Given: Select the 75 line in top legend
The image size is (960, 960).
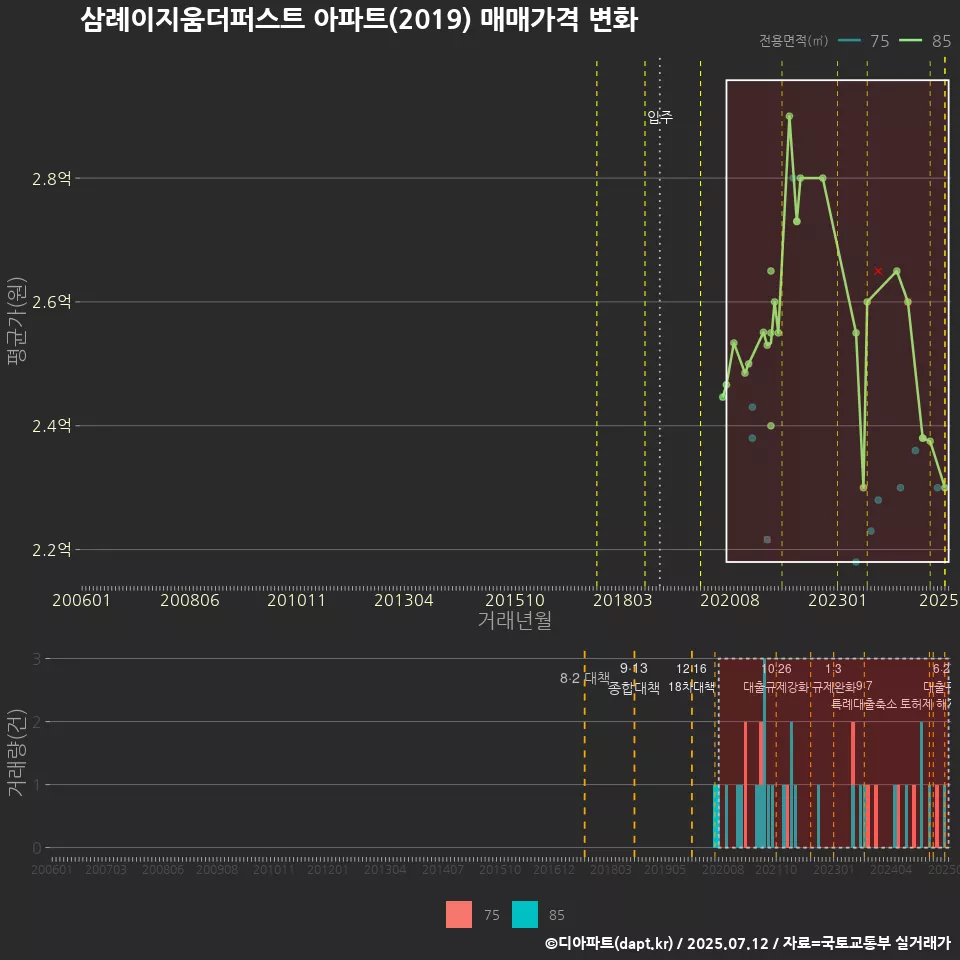Looking at the screenshot, I should [849, 41].
